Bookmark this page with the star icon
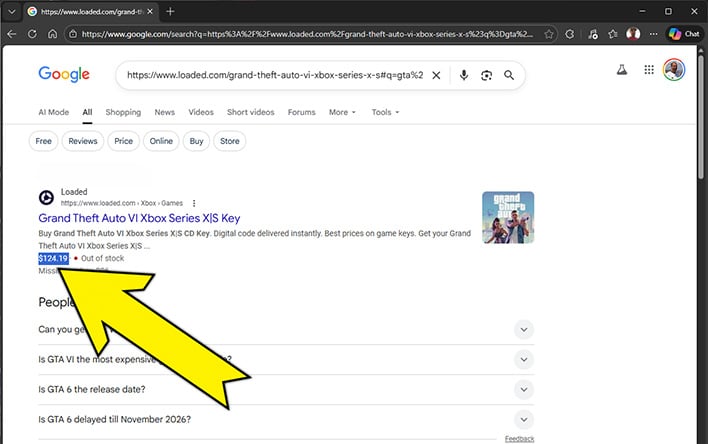708x444 pixels. tap(549, 34)
